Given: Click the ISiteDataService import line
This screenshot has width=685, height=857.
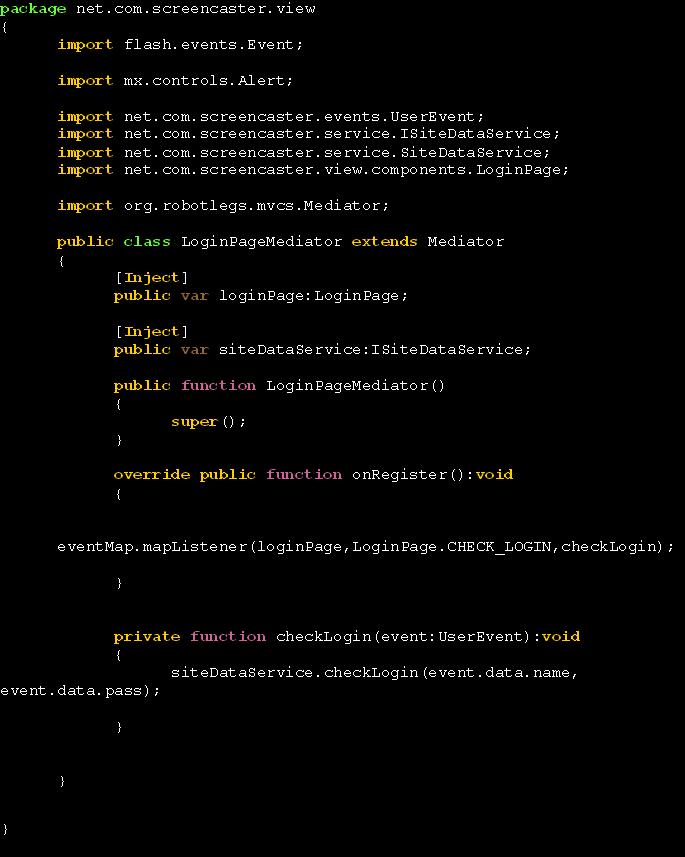Looking at the screenshot, I should tap(308, 133).
